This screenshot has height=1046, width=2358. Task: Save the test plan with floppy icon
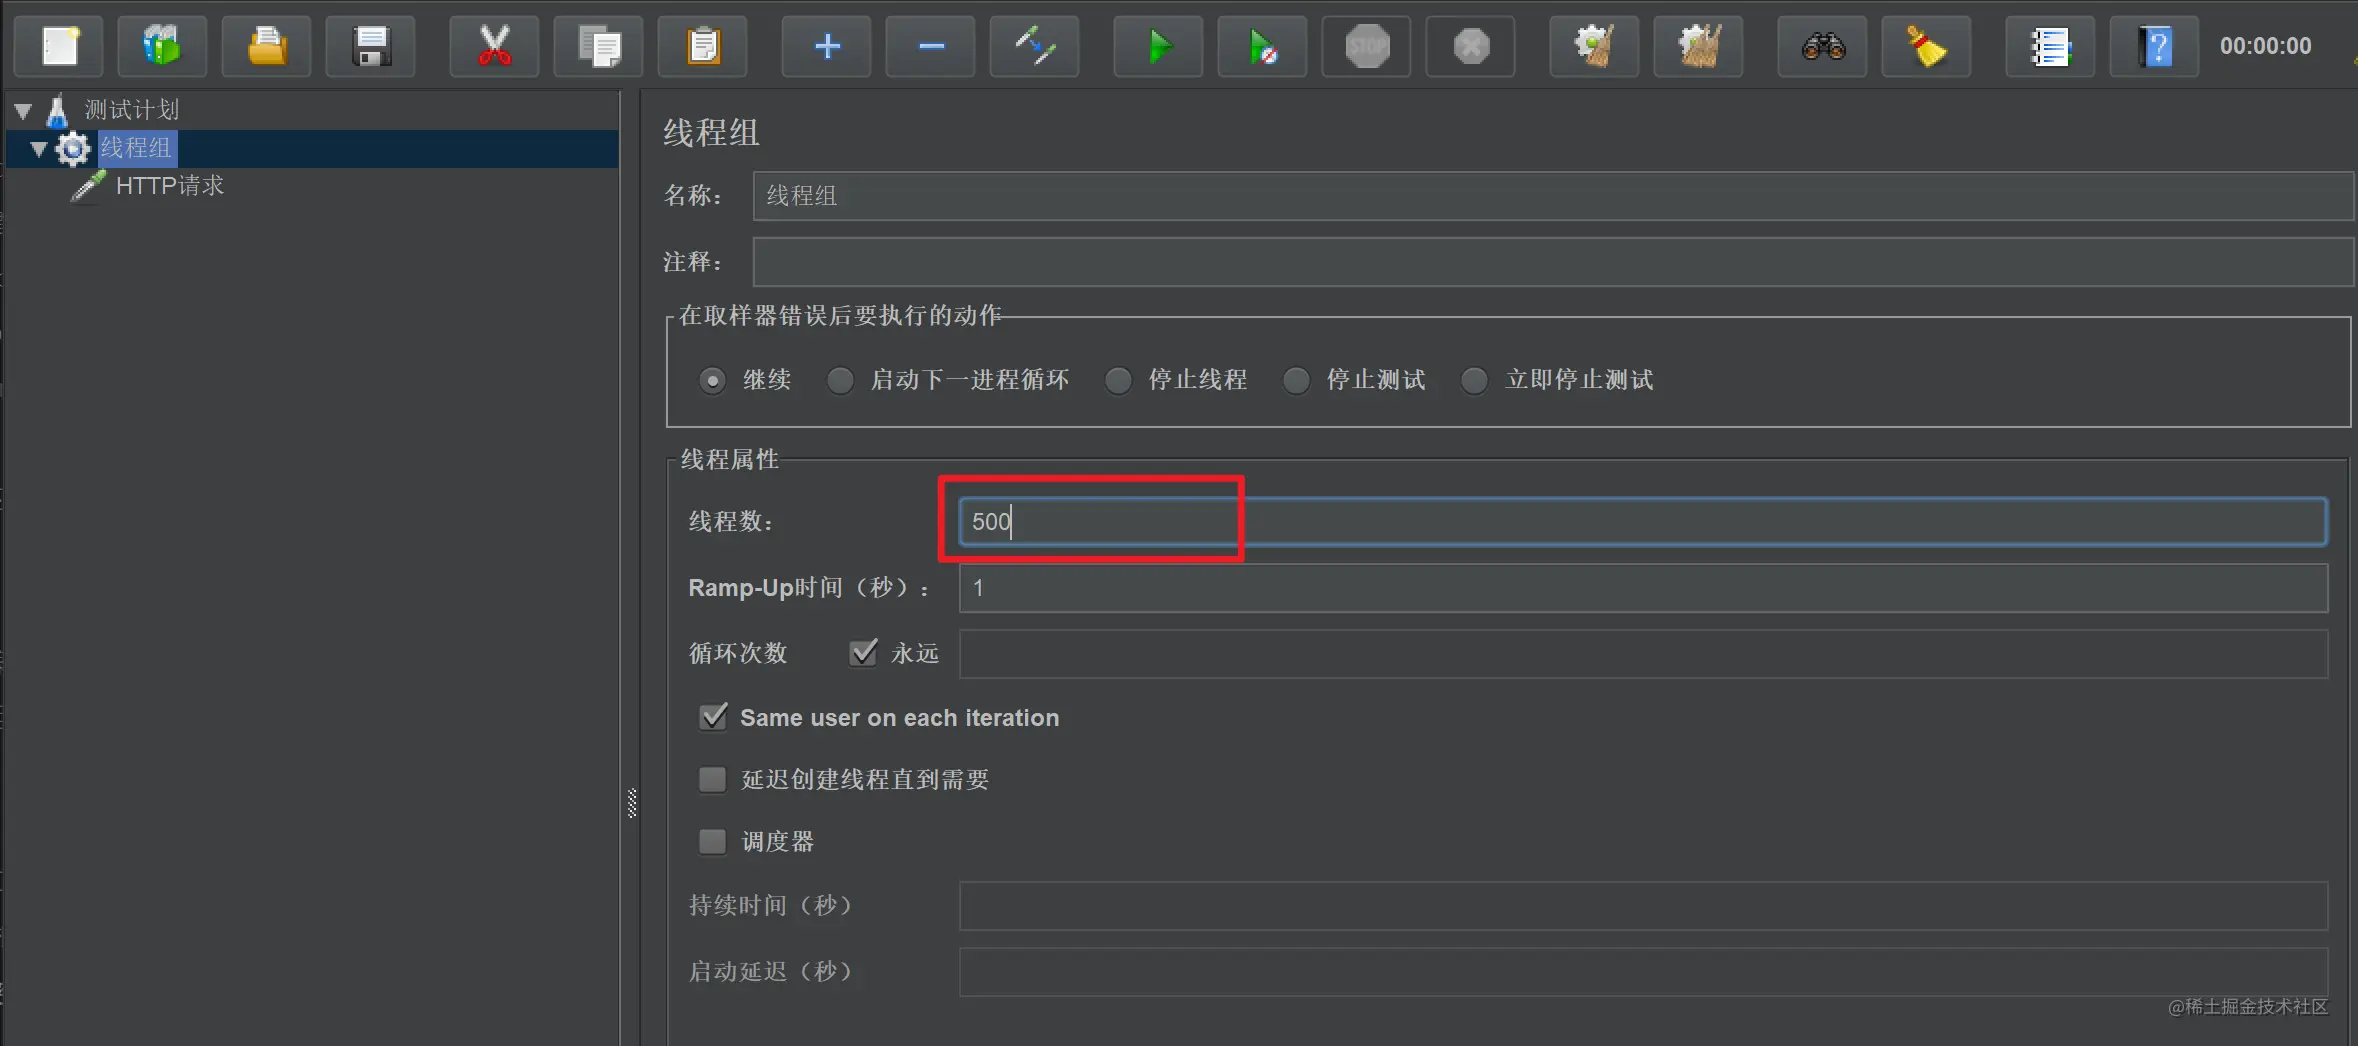coord(370,46)
